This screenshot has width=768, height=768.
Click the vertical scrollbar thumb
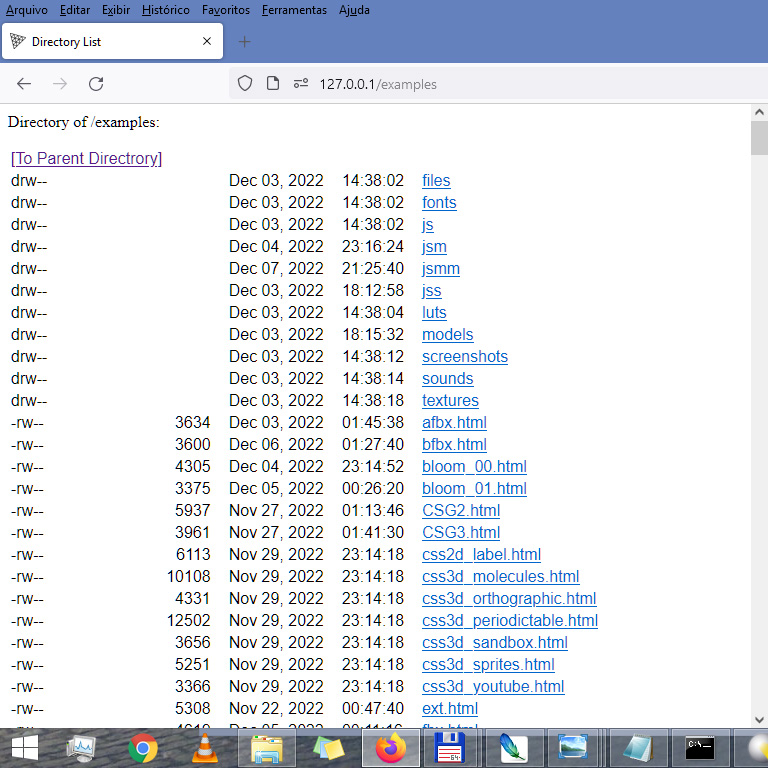[759, 138]
